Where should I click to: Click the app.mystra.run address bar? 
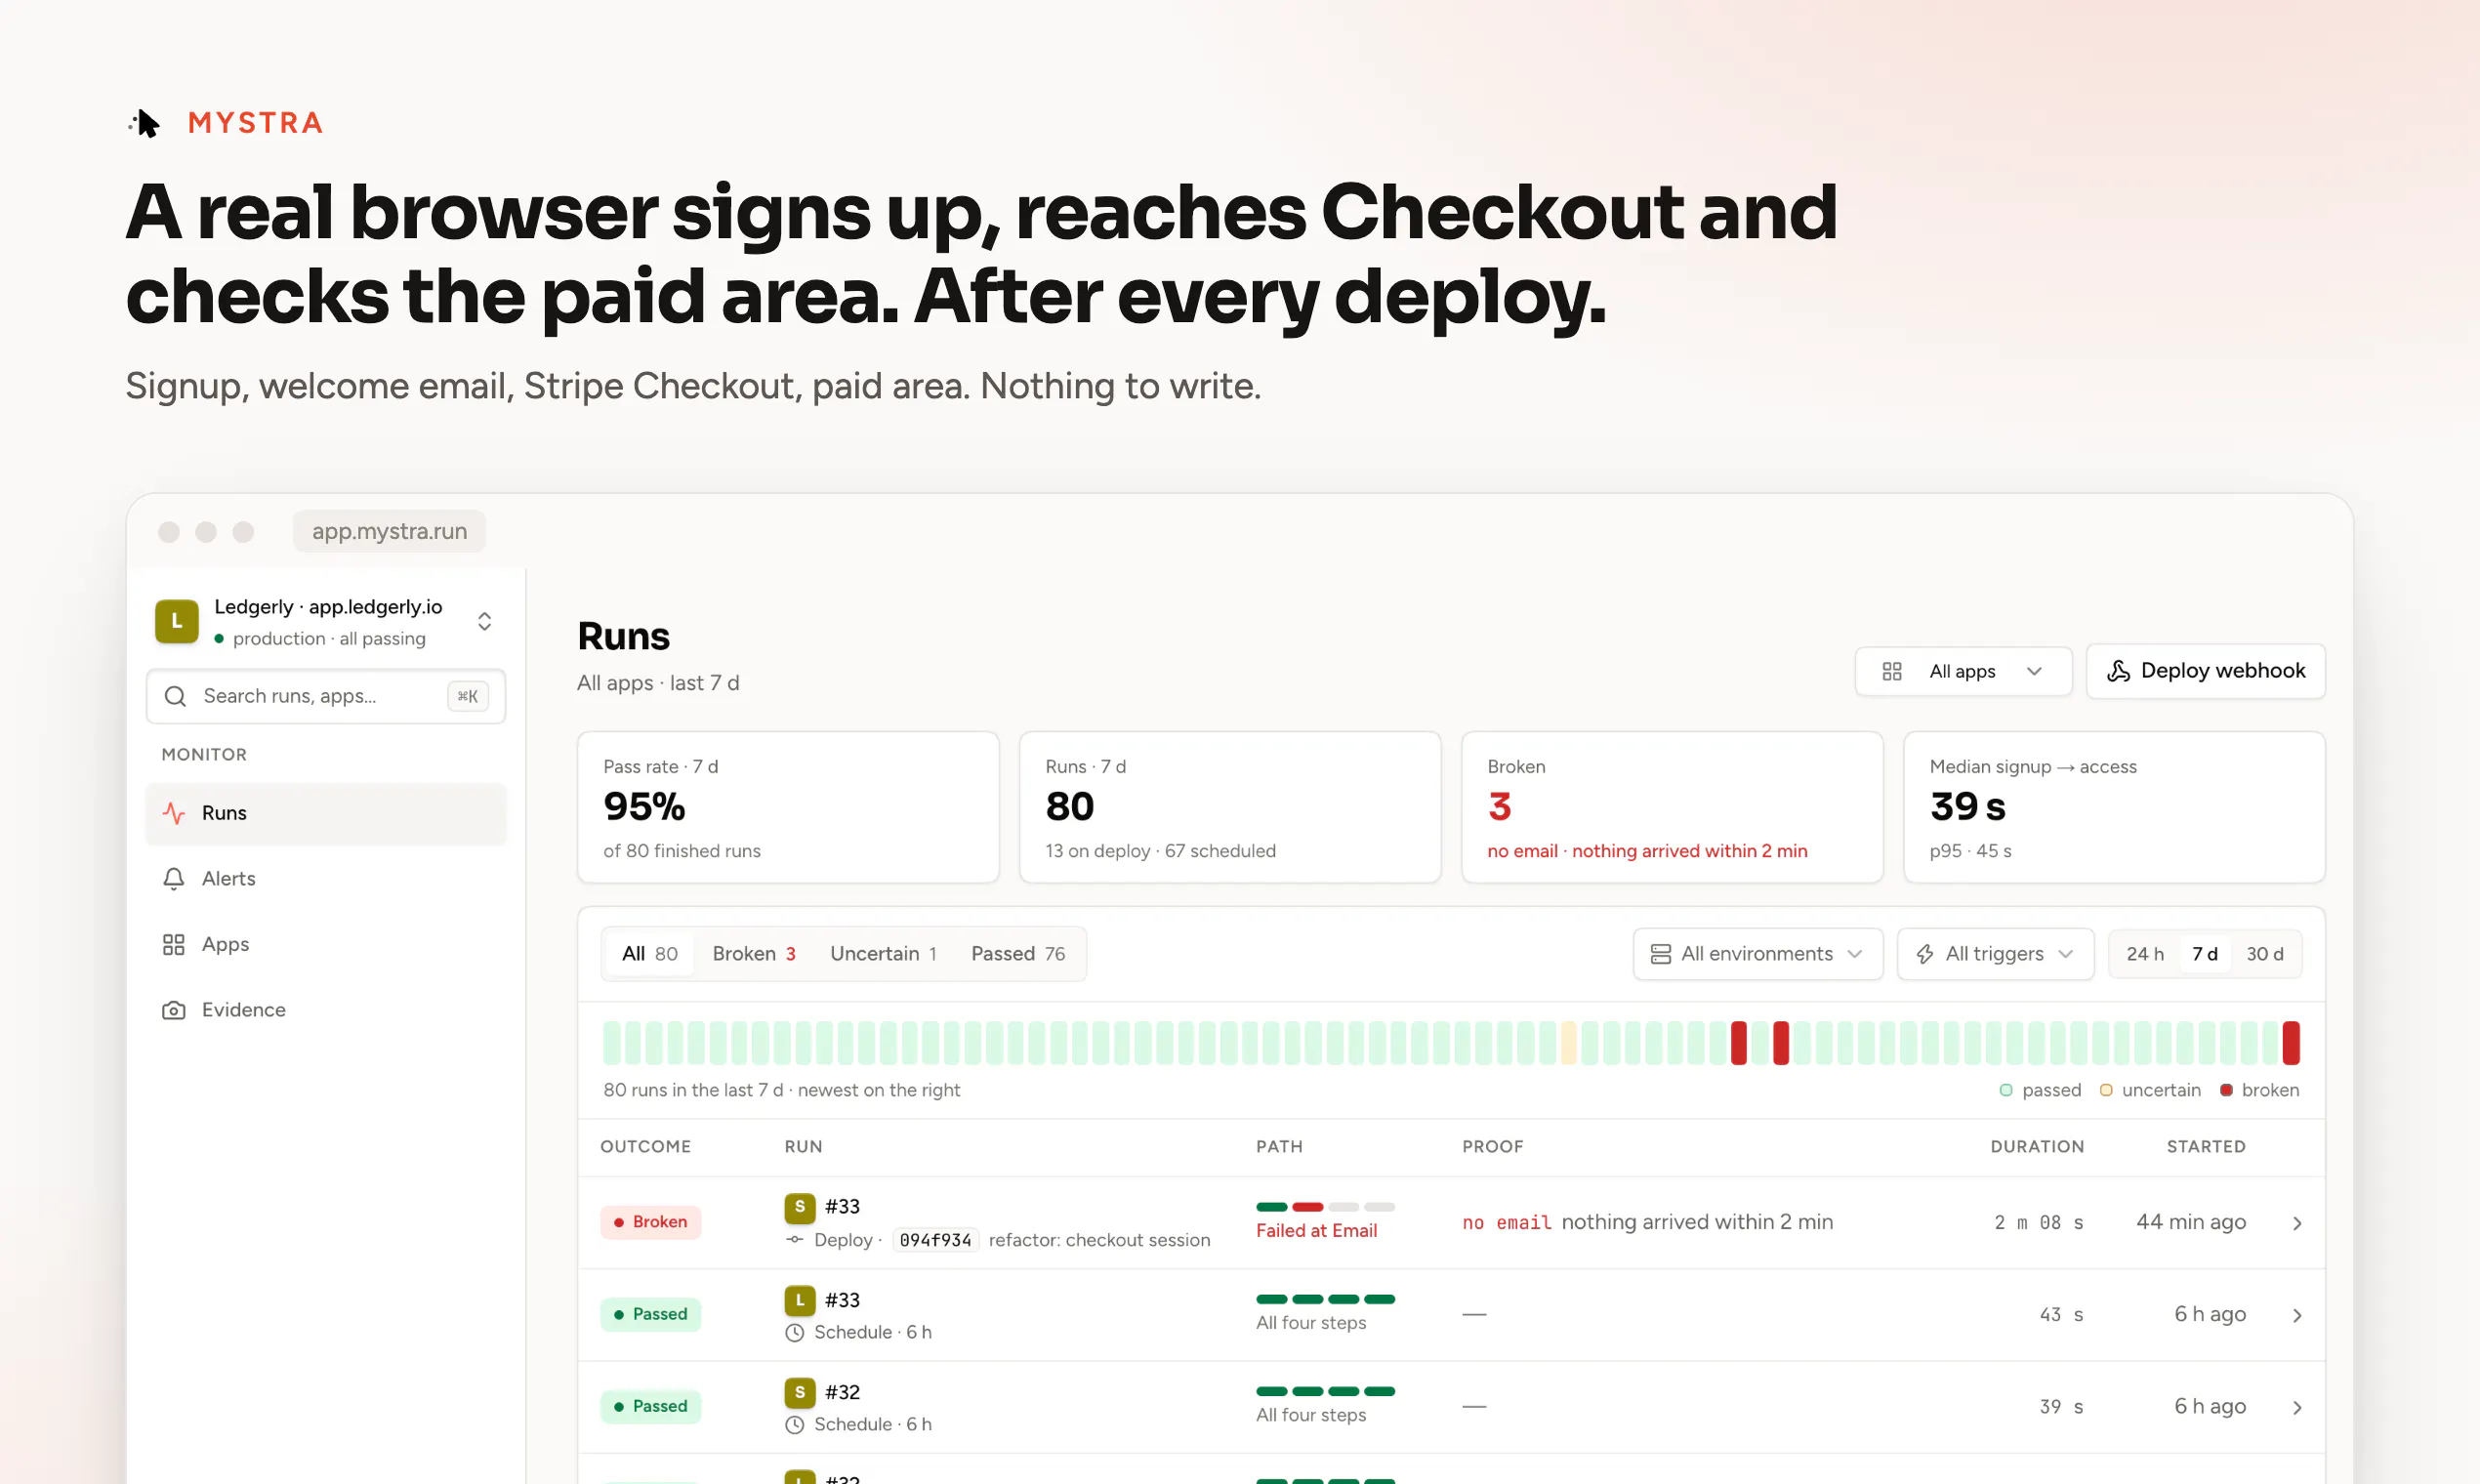tap(389, 531)
